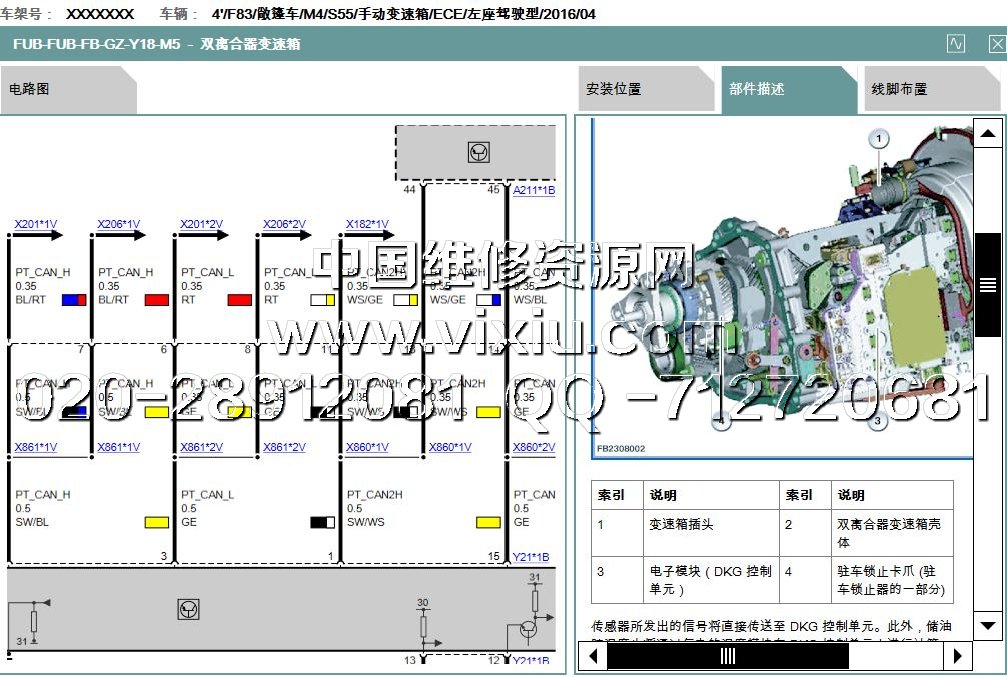Click red wire color swatch under X206*1V

156,300
